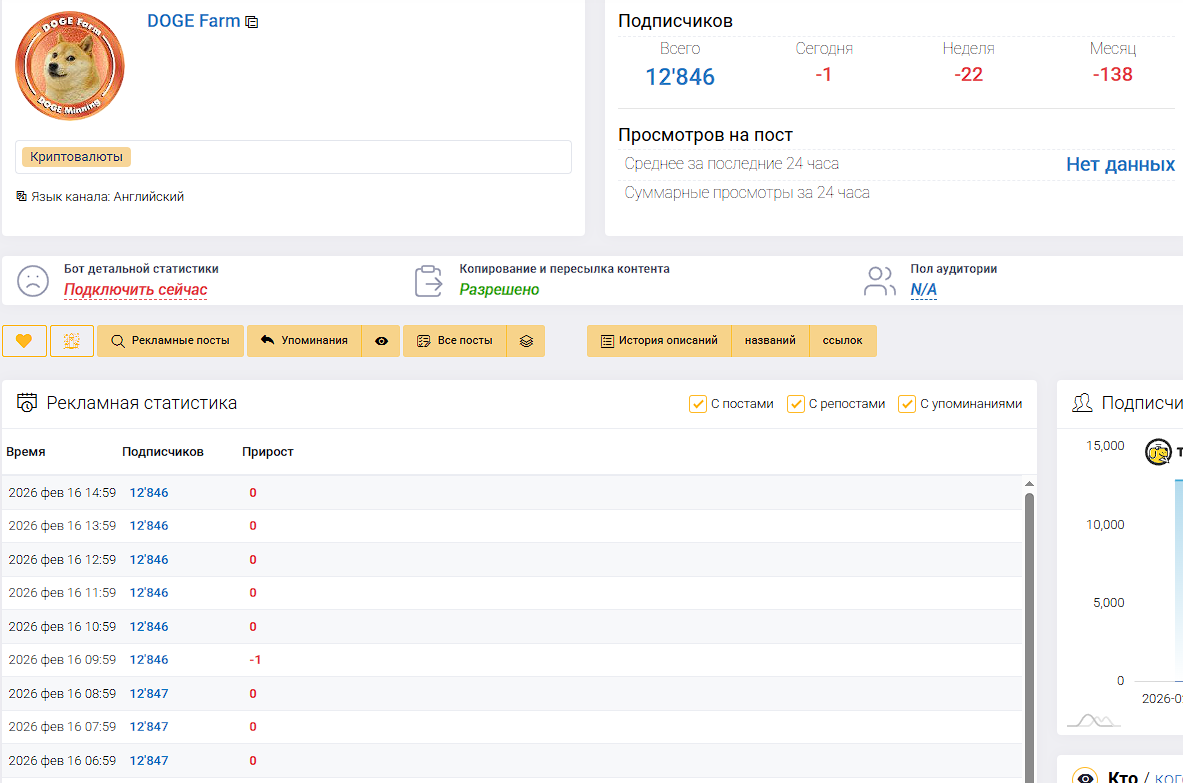Click the eye icon next to Упоминания
This screenshot has width=1183, height=783.
[x=381, y=341]
